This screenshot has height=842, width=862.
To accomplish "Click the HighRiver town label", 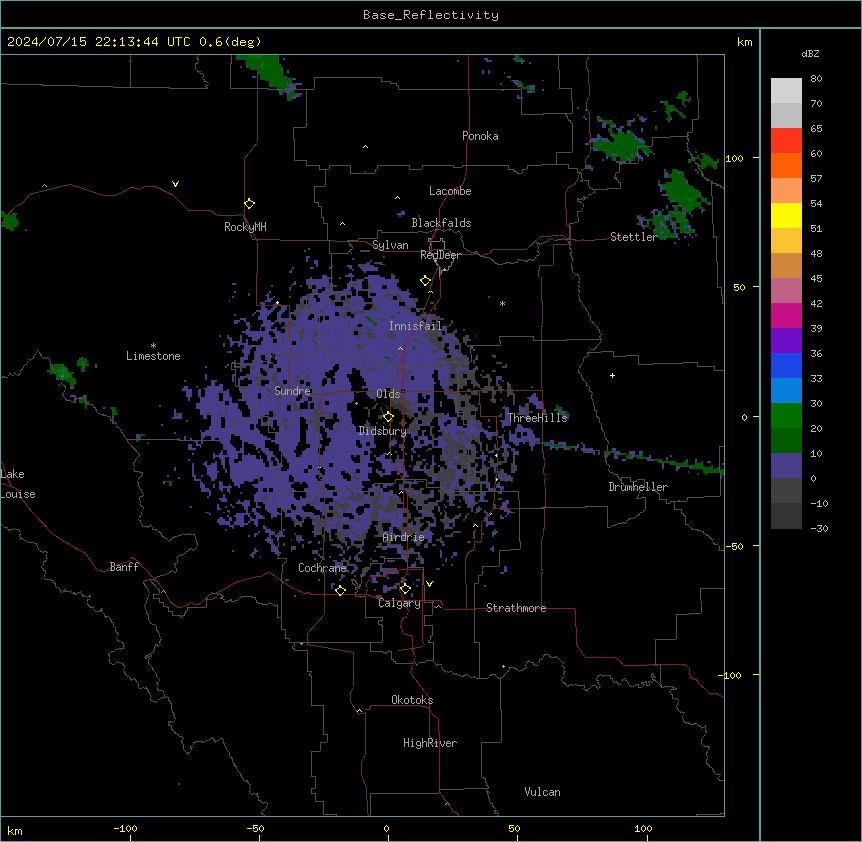I will pyautogui.click(x=430, y=743).
